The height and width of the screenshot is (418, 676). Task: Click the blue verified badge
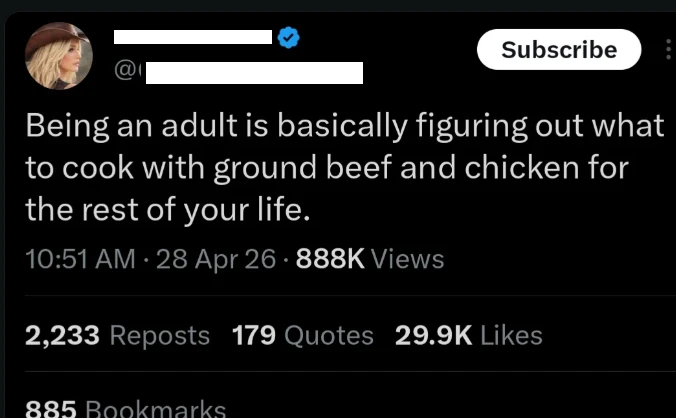pyautogui.click(x=288, y=38)
